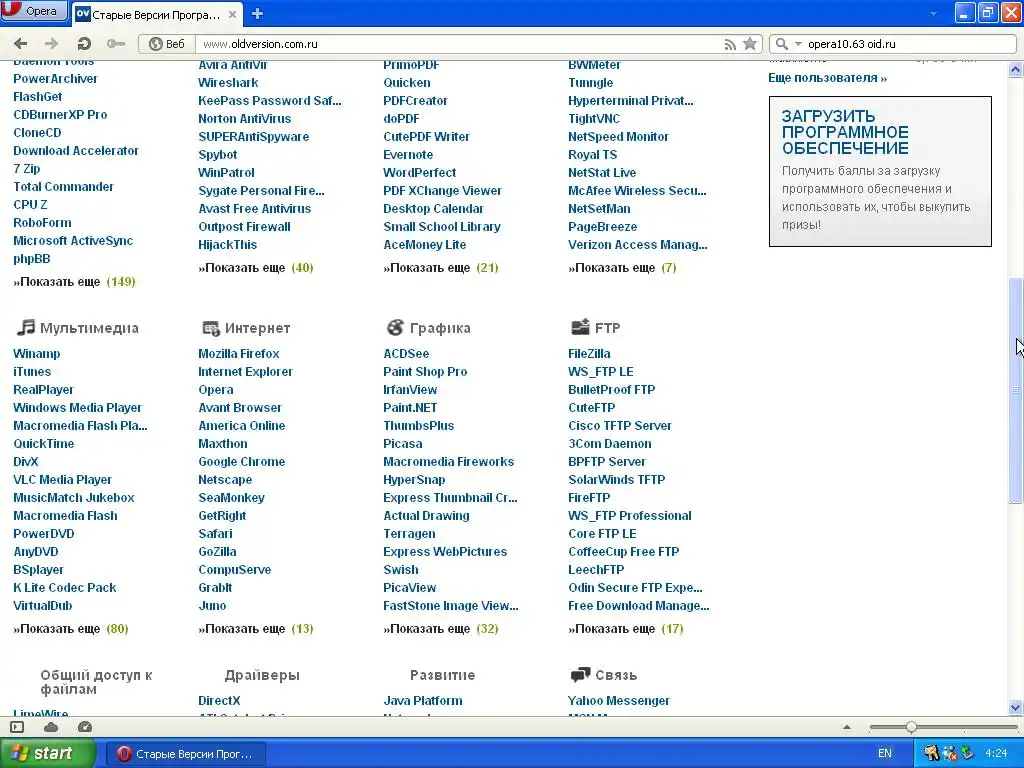1024x768 pixels.
Task: Open the Windows Start menu
Action: [48, 753]
